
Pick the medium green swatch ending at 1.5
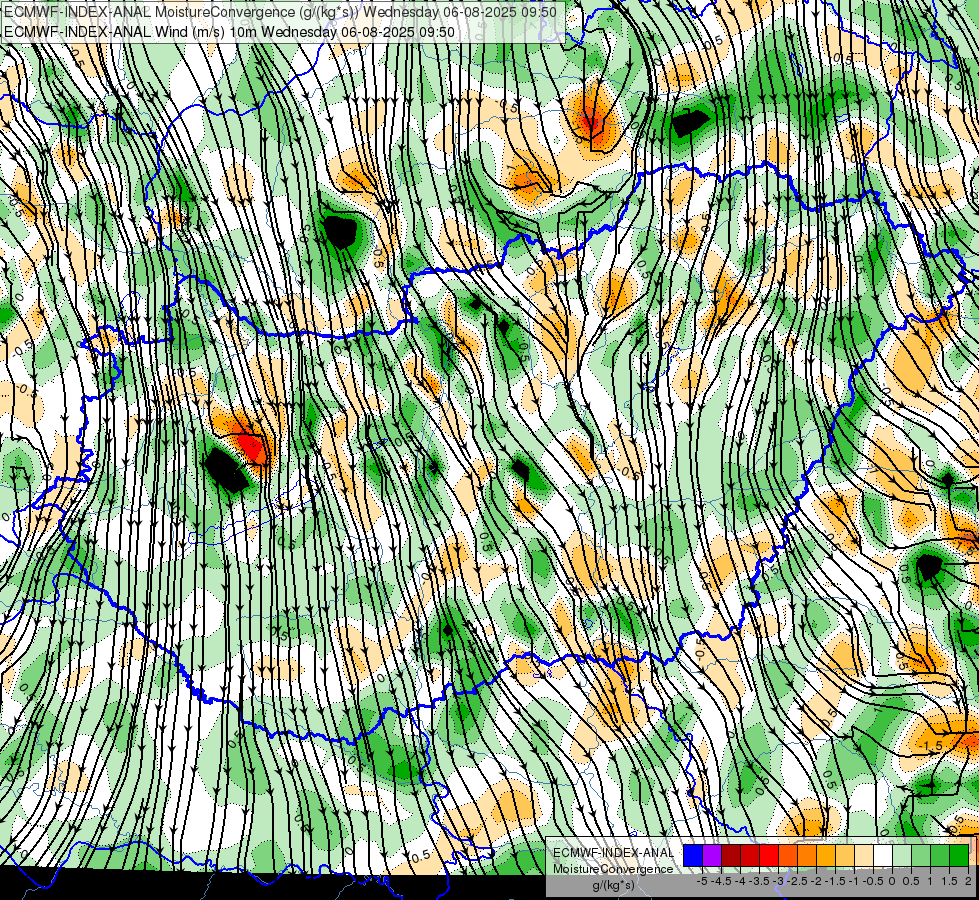coord(940,855)
